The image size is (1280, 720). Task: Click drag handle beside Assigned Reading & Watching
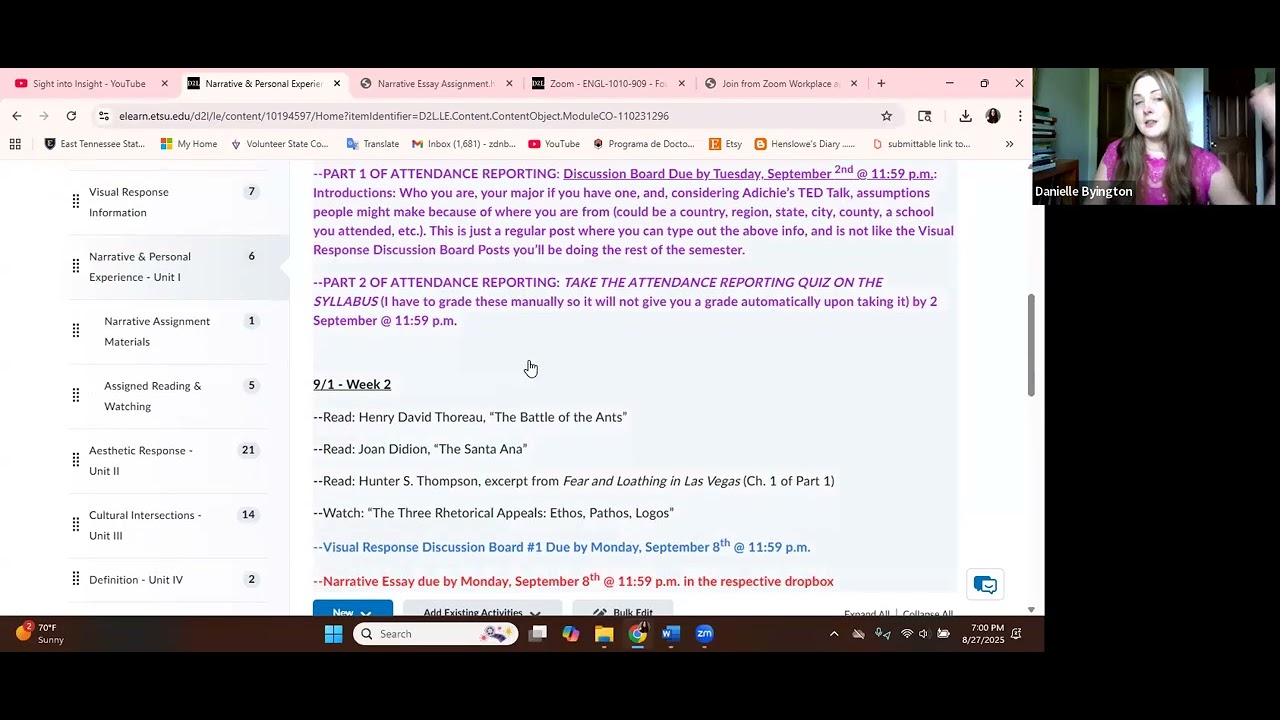tap(76, 396)
